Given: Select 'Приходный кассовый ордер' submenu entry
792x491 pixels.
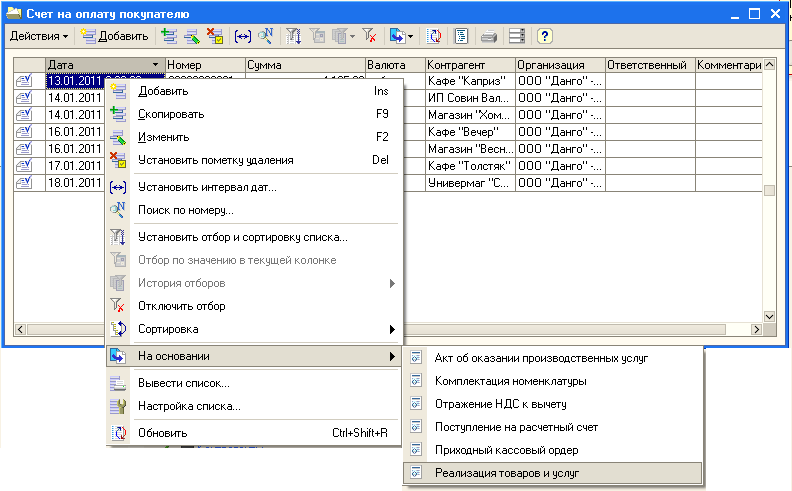Looking at the screenshot, I should (x=506, y=450).
